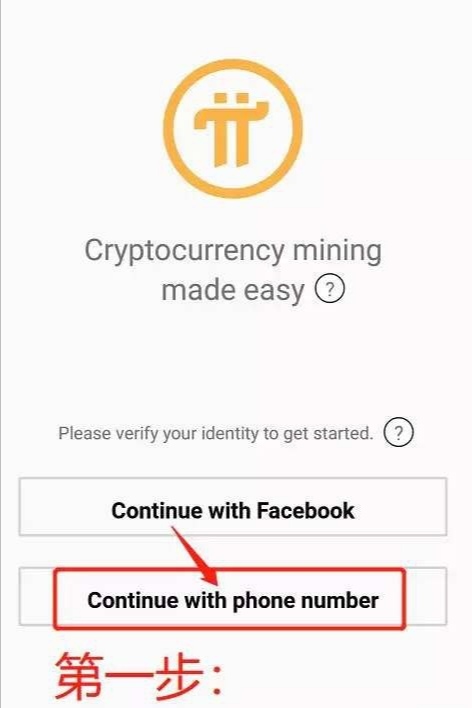Screen dimensions: 472x708
Task: Click the 'made easy' text line
Action: pyautogui.click(x=233, y=290)
